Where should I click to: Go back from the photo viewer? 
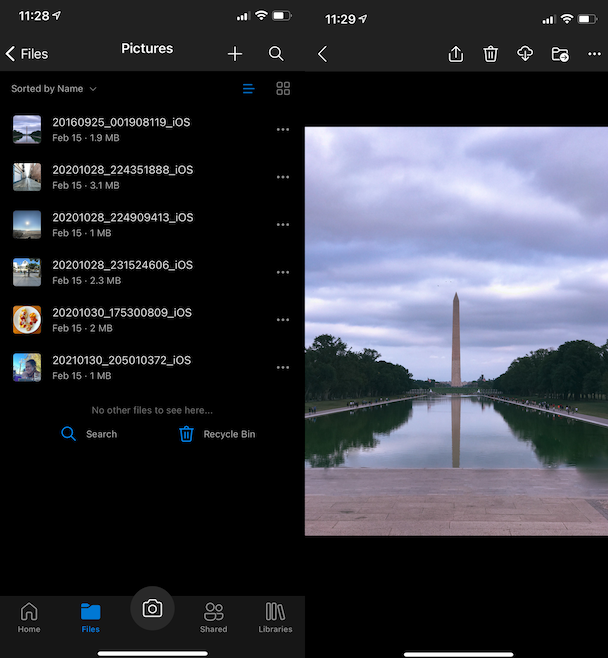(x=322, y=54)
